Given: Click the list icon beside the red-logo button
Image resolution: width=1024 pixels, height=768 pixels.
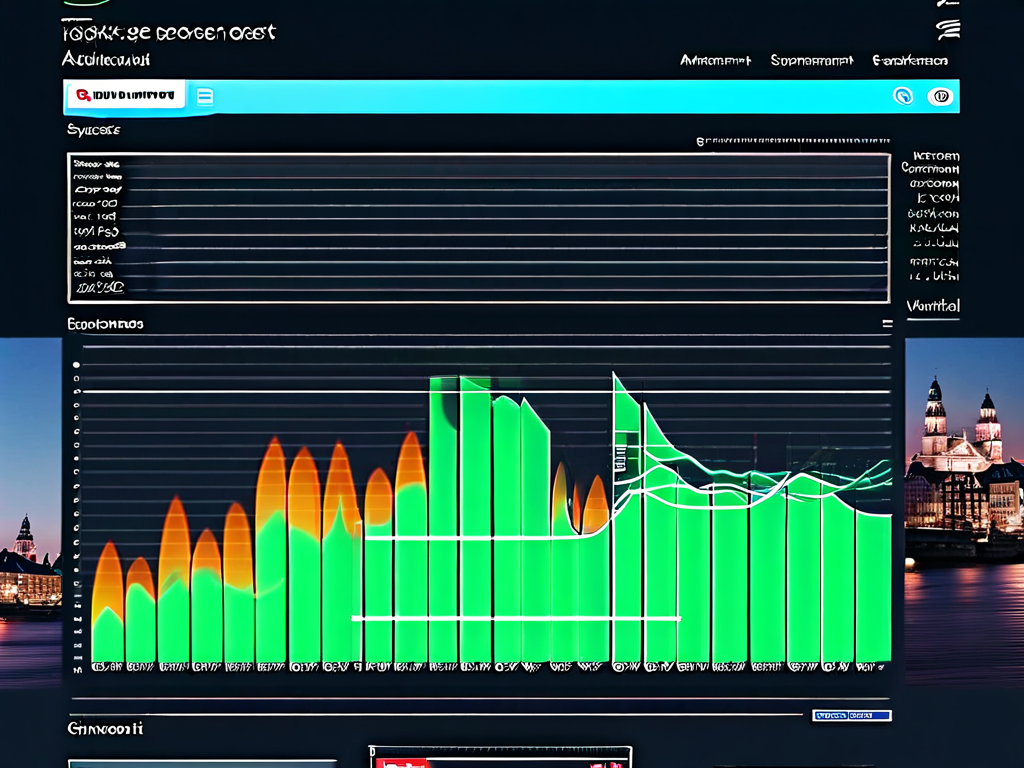Looking at the screenshot, I should [205, 96].
